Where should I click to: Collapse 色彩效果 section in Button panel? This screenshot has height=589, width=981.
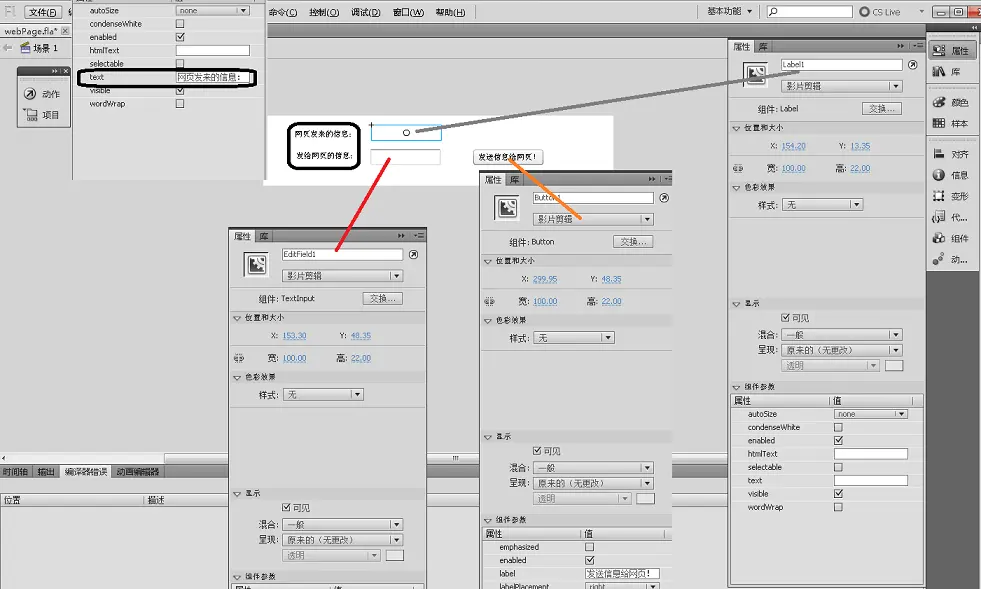487,320
